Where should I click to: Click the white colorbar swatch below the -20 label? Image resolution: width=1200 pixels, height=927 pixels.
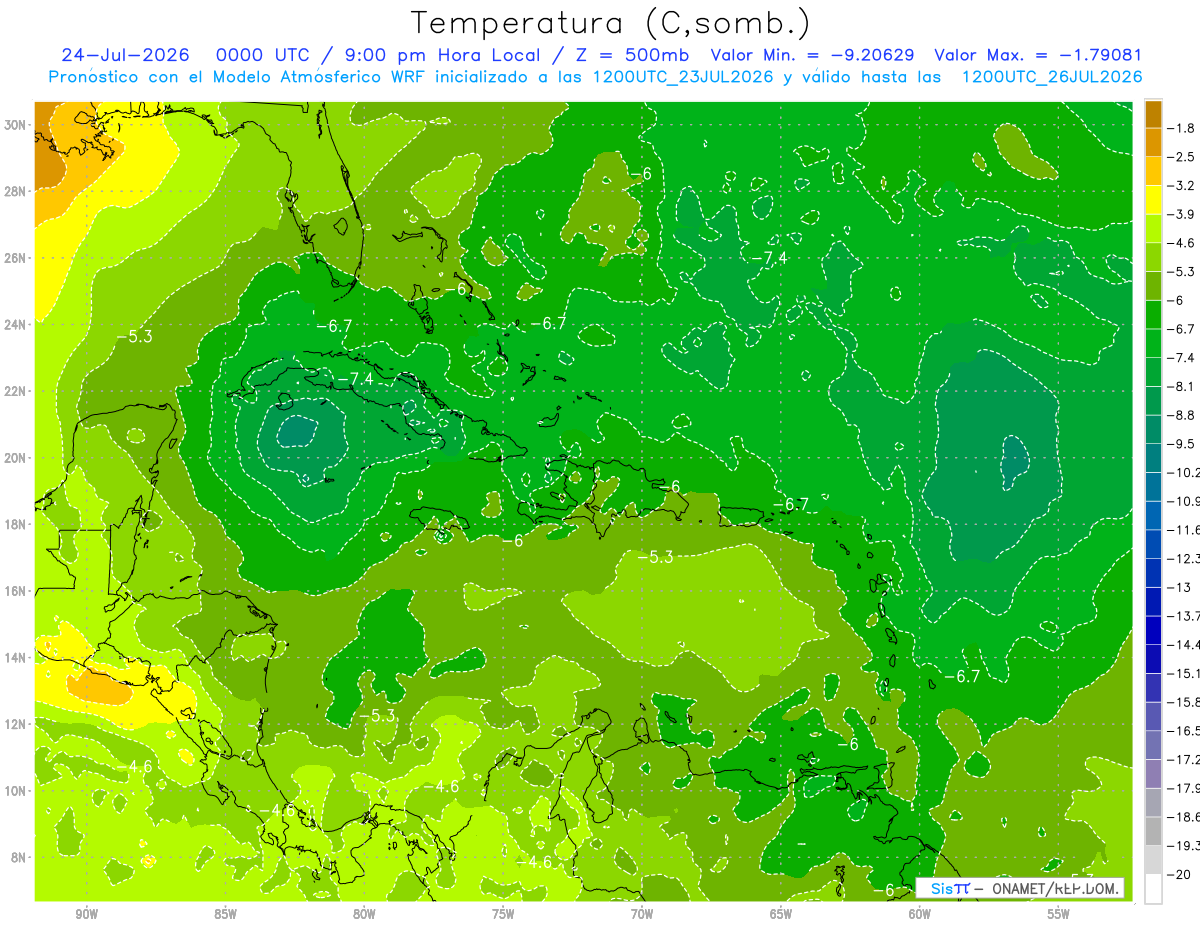(x=1153, y=889)
